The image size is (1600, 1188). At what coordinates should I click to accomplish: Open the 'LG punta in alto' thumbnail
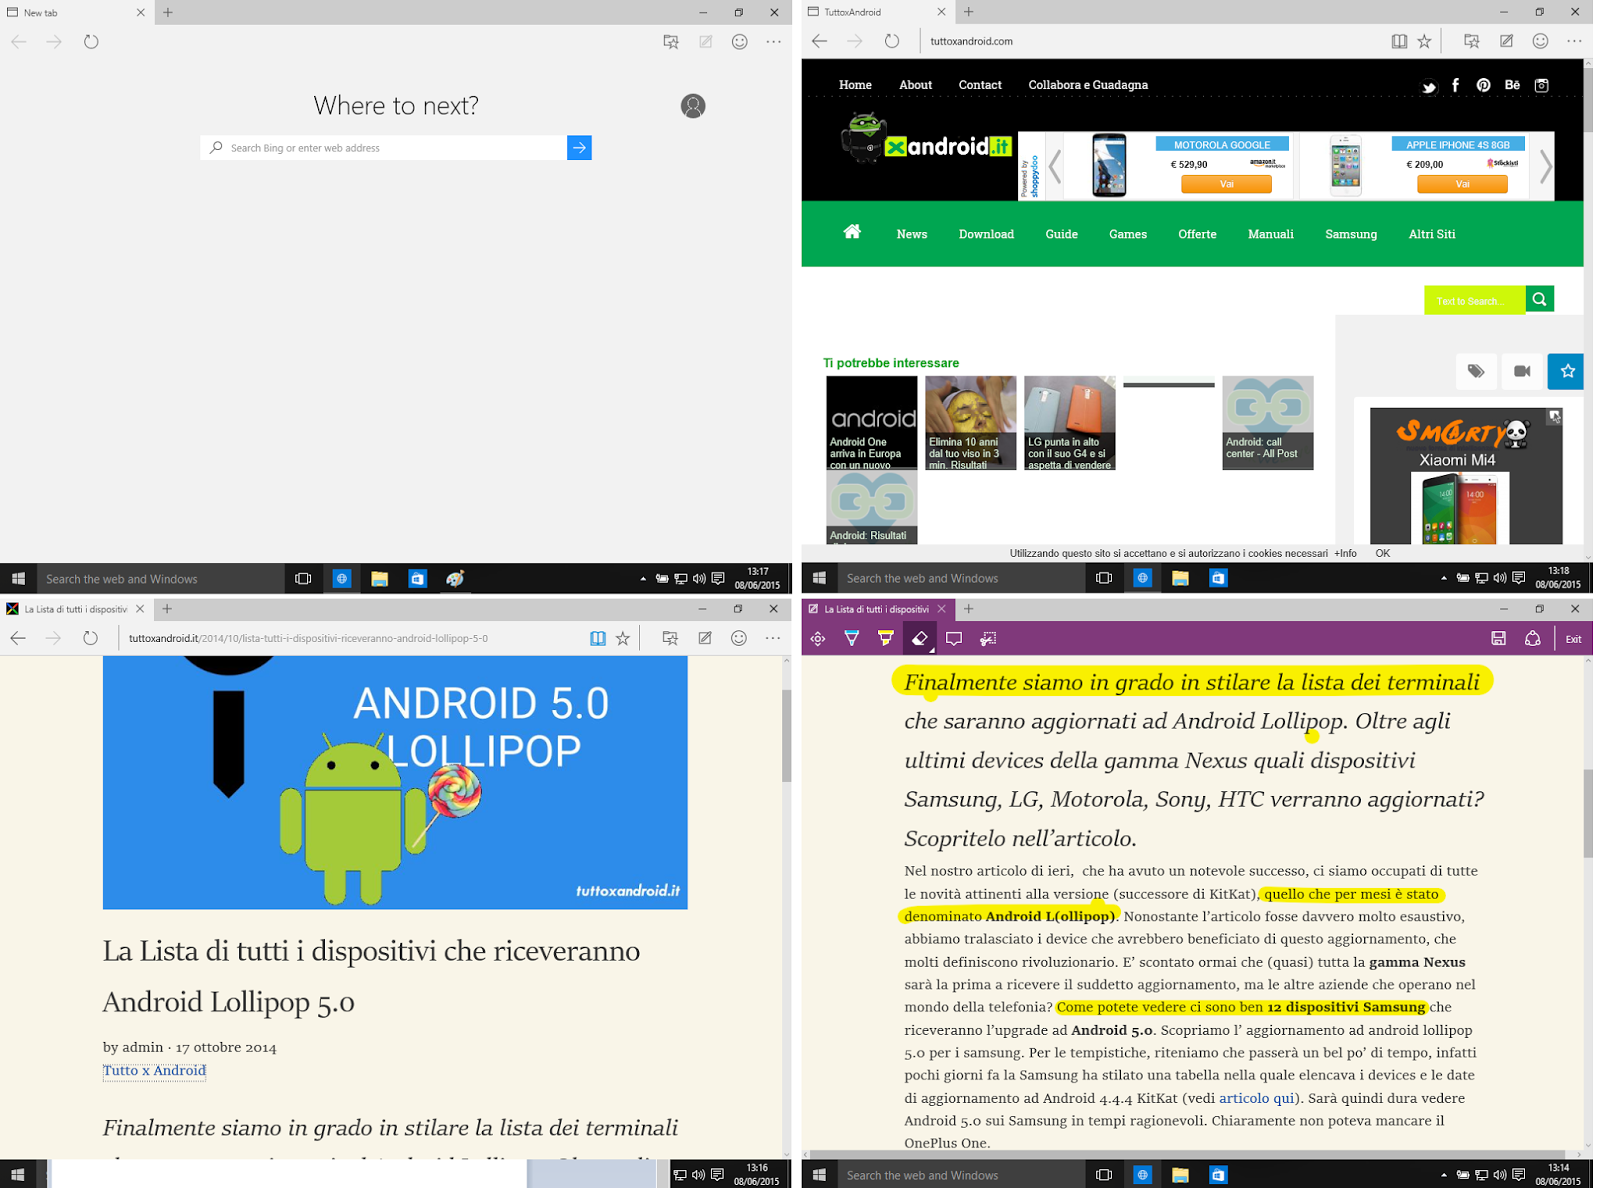point(1070,423)
